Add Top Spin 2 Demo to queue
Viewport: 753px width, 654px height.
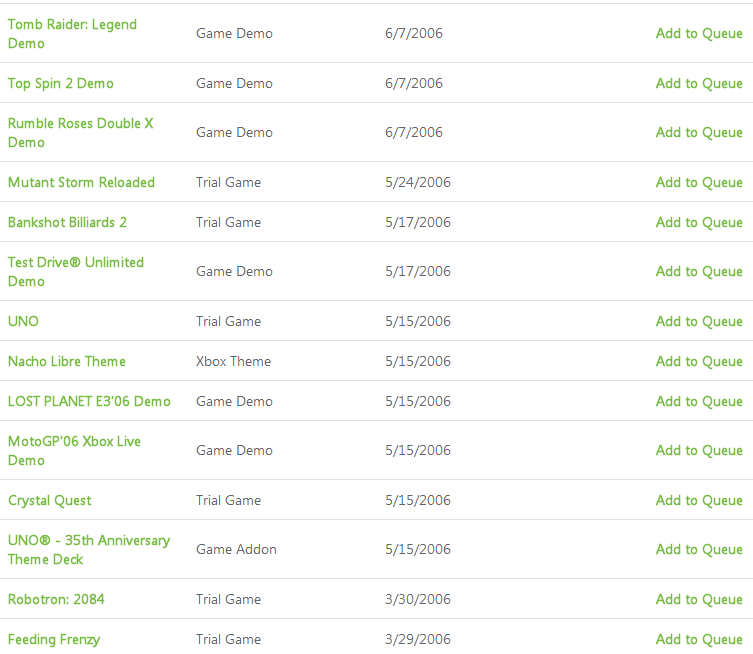[x=699, y=84]
